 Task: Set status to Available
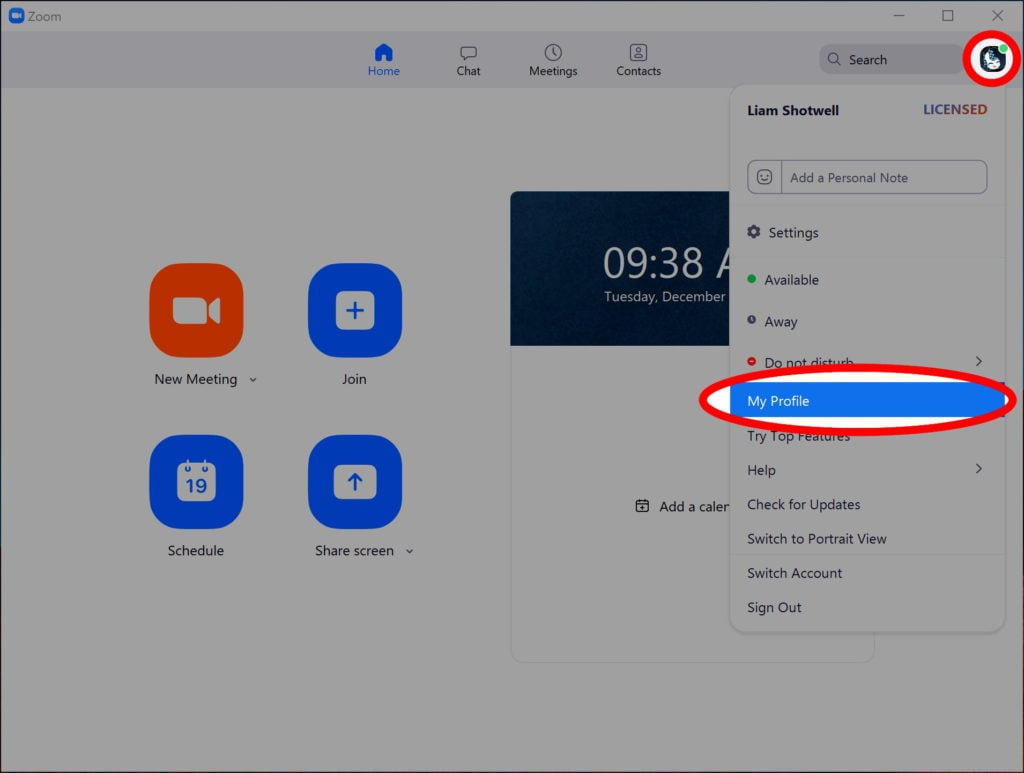tap(867, 279)
